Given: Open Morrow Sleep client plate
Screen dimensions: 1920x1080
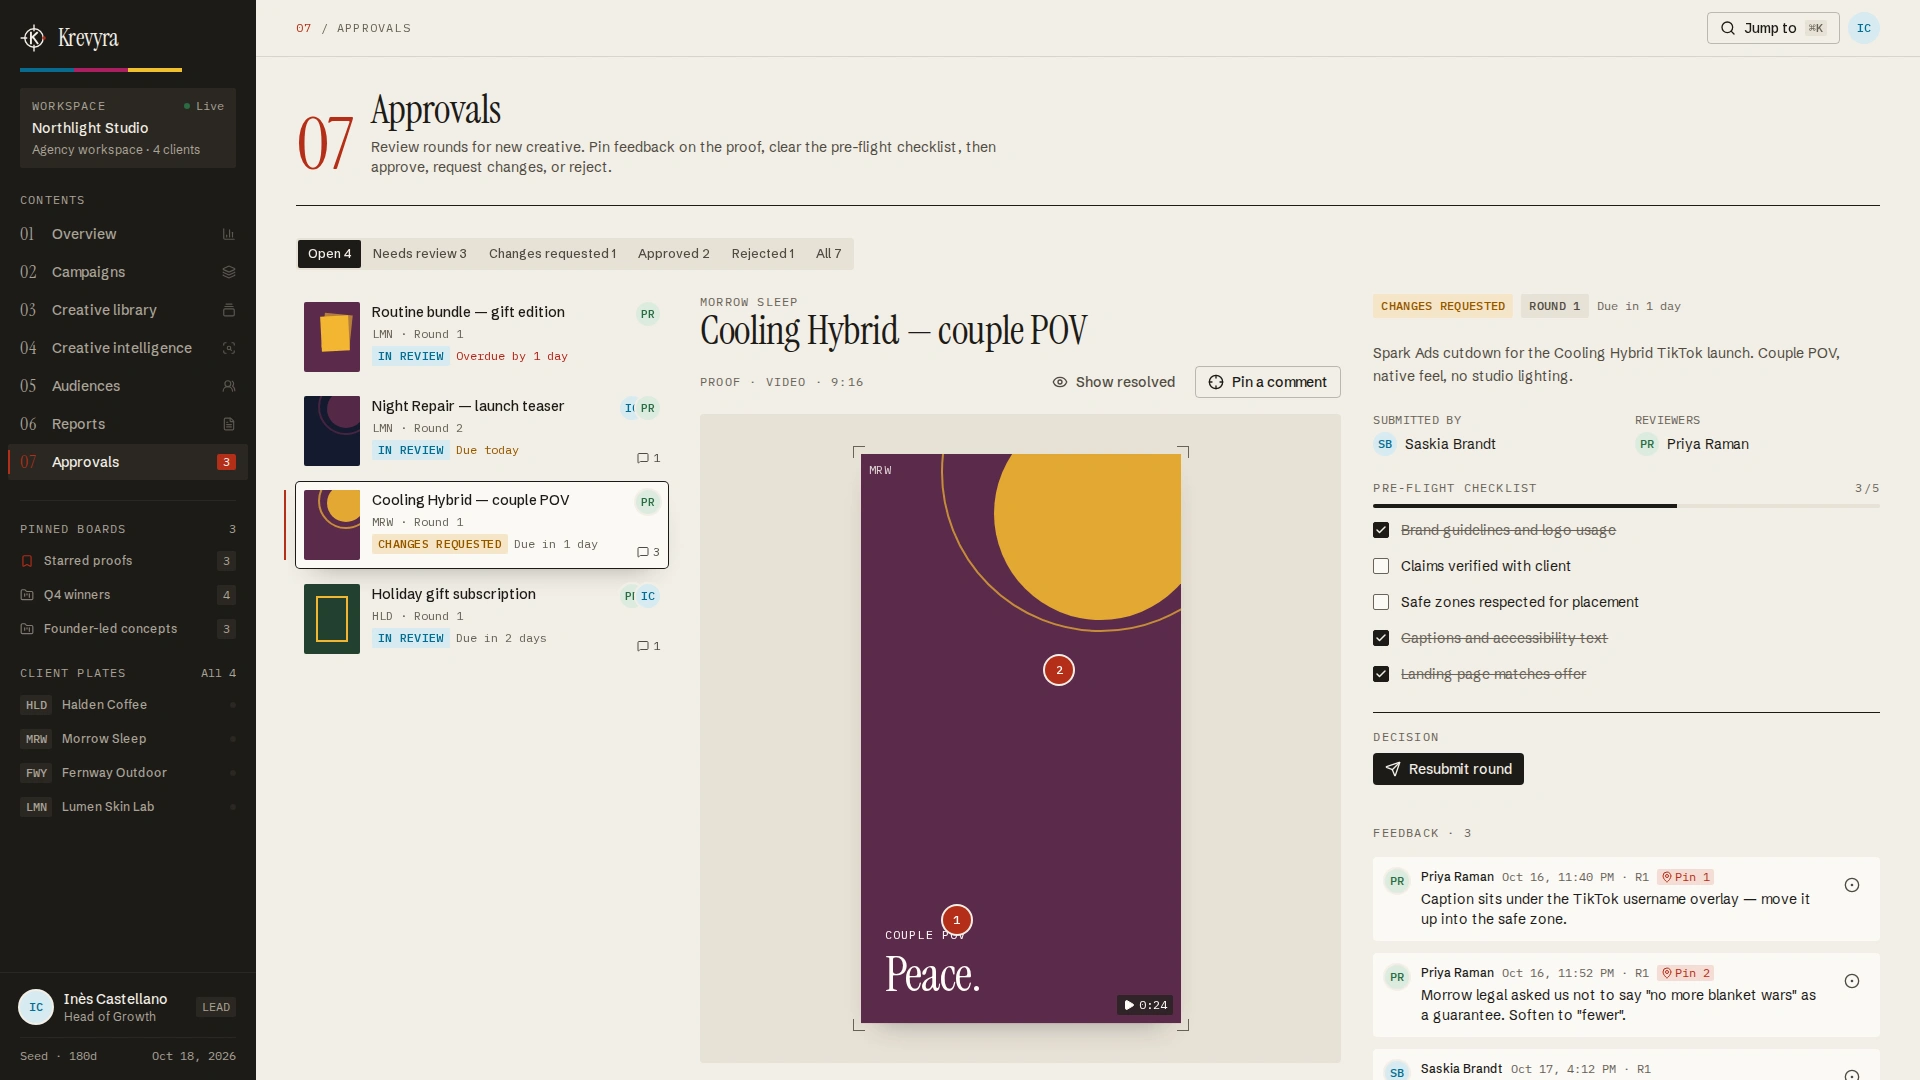Looking at the screenshot, I should [x=128, y=739].
